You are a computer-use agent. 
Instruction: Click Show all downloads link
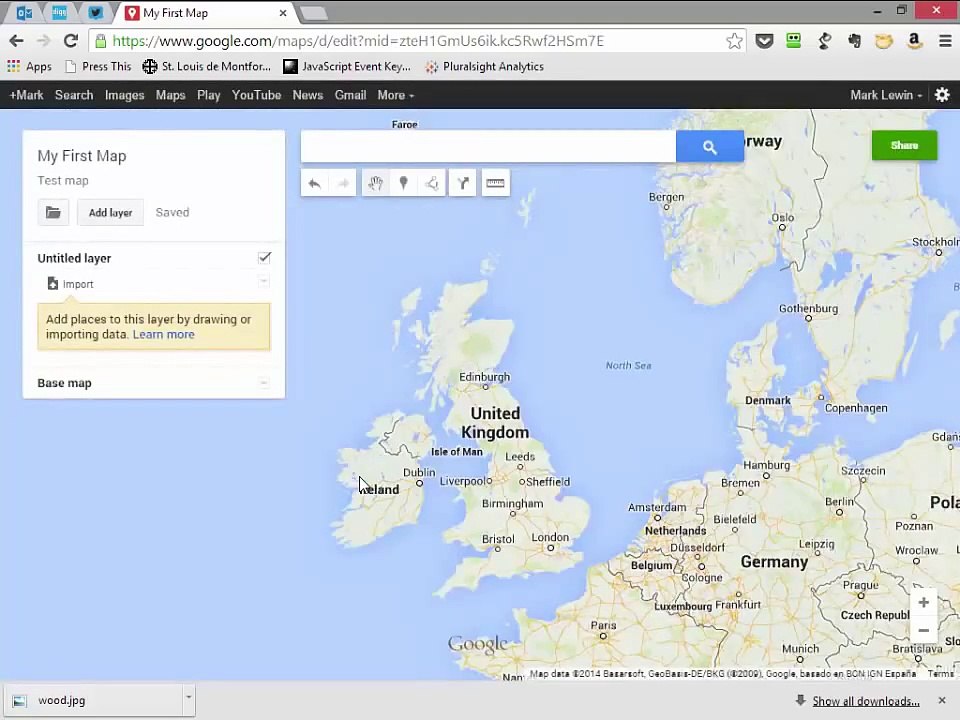tap(866, 701)
